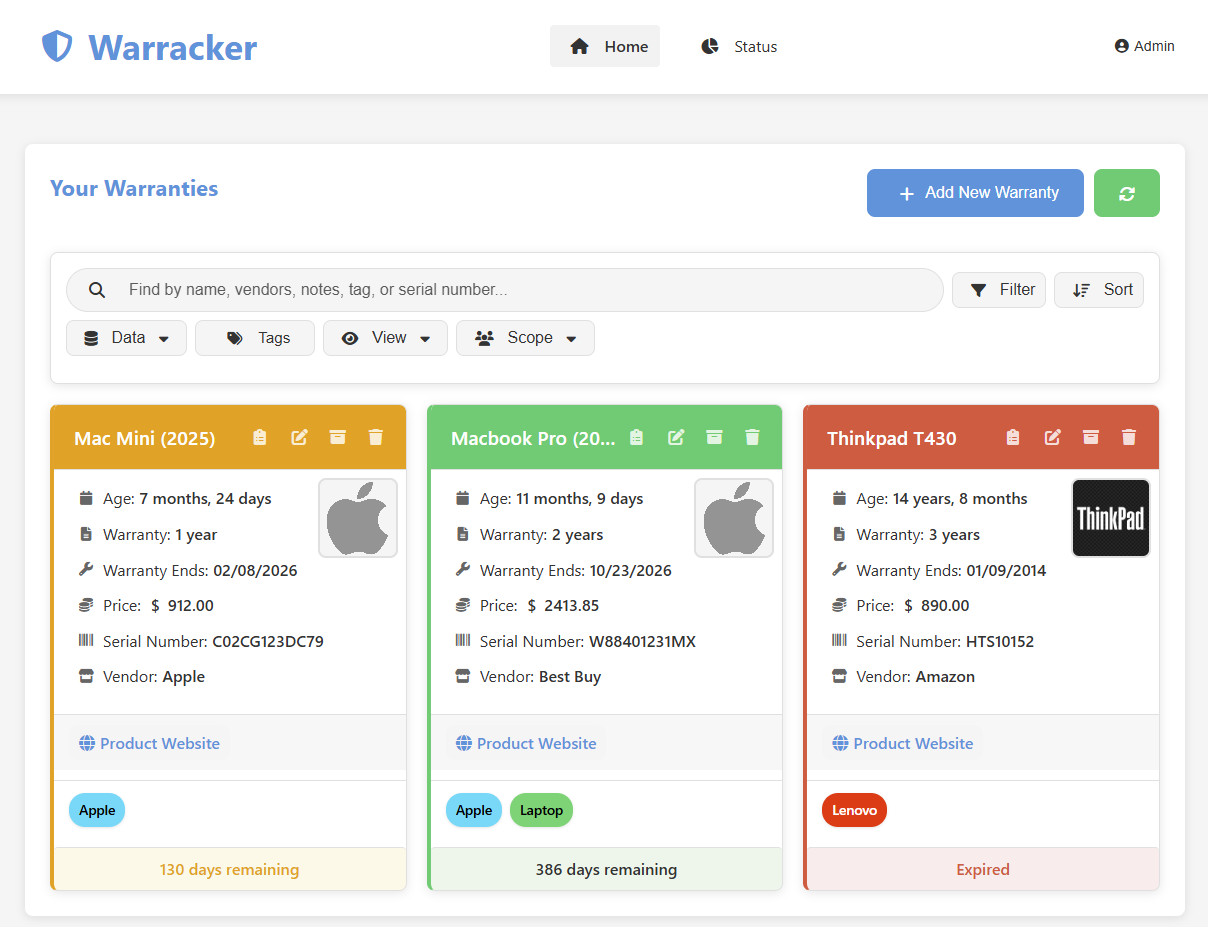This screenshot has height=927, width=1208.
Task: Open Macbook Pro's Product Website link
Action: (526, 743)
